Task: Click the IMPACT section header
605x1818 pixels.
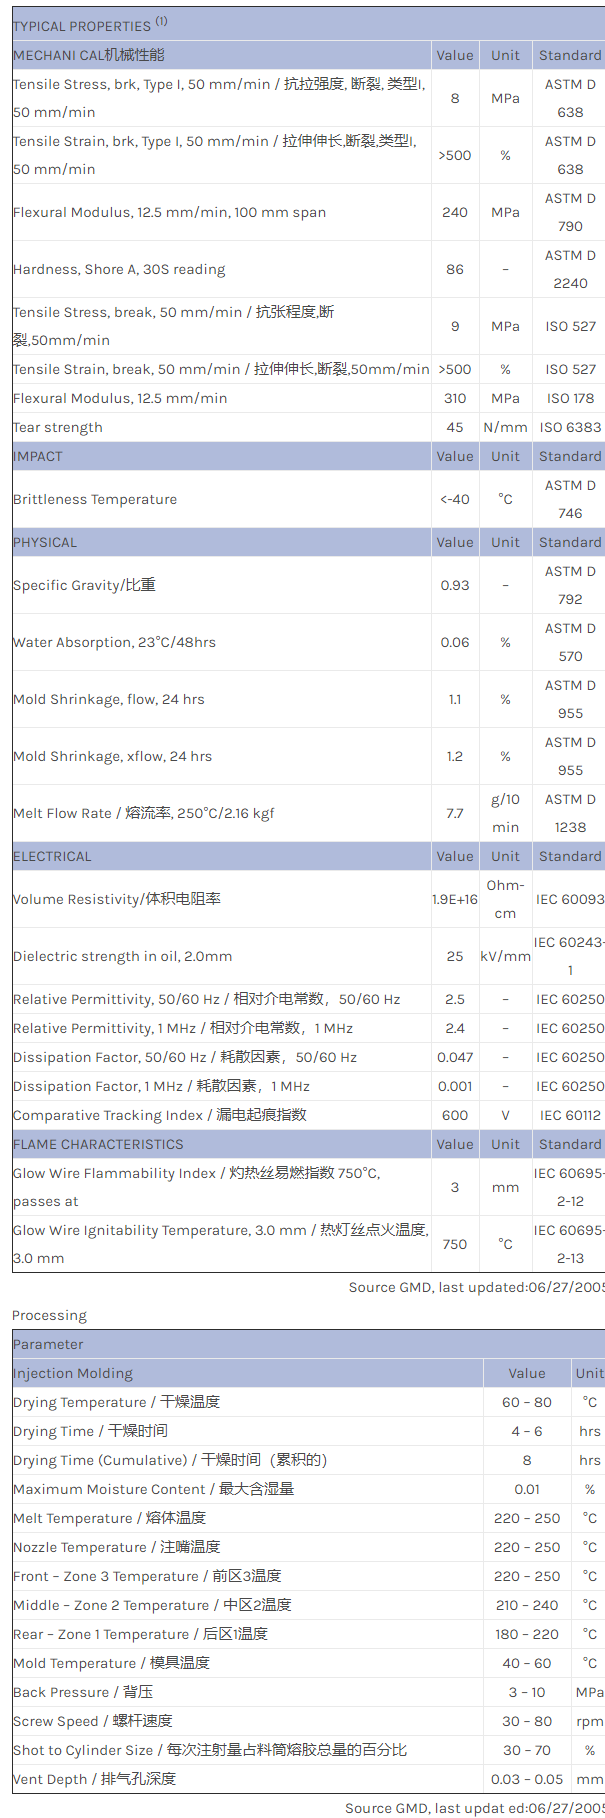Action: coord(38,456)
